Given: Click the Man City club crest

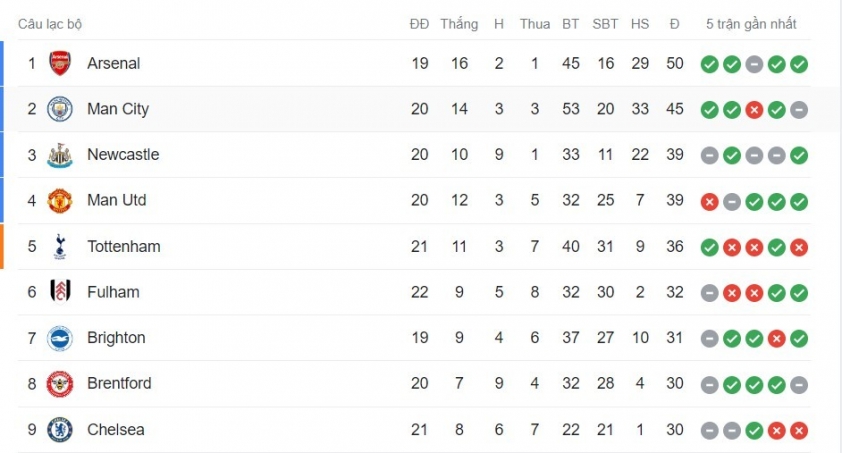Looking at the screenshot, I should pyautogui.click(x=60, y=109).
